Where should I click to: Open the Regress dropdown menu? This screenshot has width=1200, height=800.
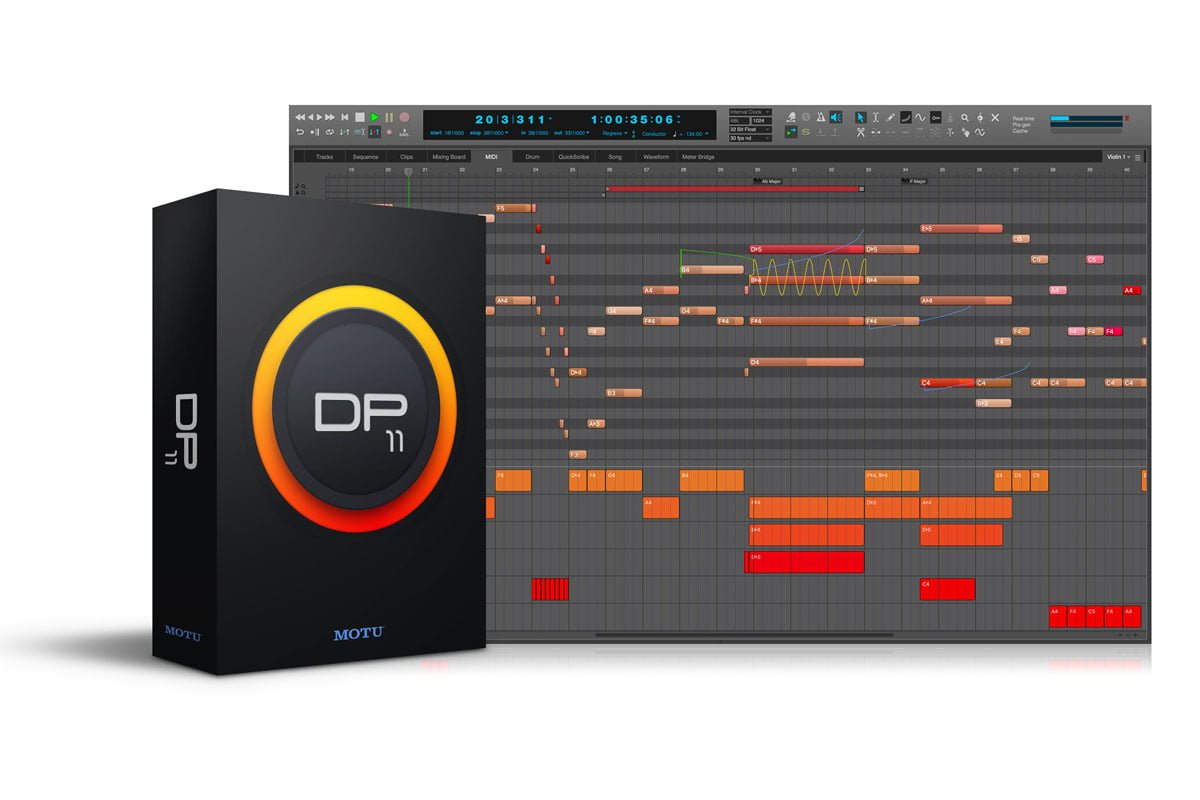click(615, 133)
